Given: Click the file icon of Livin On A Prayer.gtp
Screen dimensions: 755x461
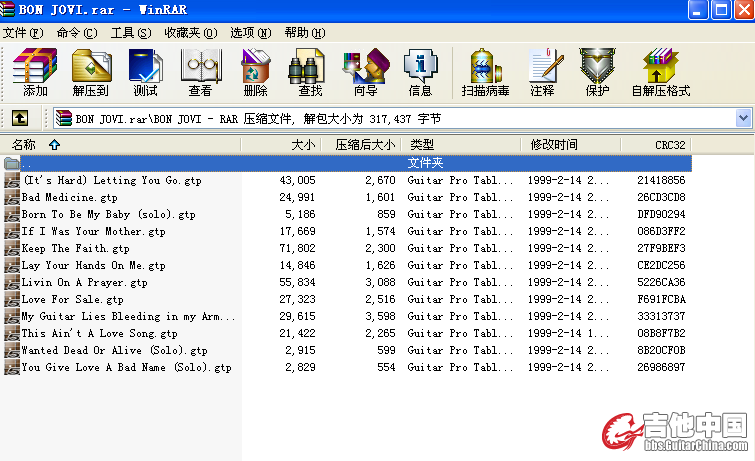Looking at the screenshot, I should 12,283.
